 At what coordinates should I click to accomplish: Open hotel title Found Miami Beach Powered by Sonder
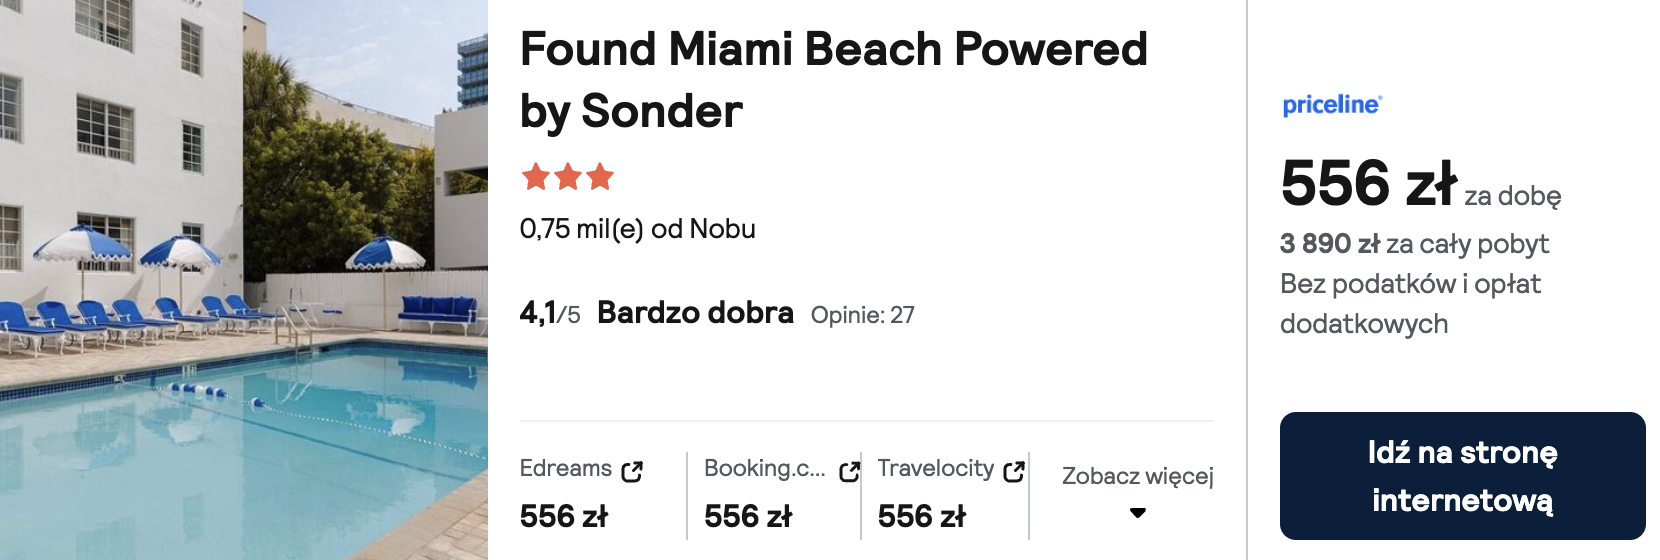click(833, 80)
